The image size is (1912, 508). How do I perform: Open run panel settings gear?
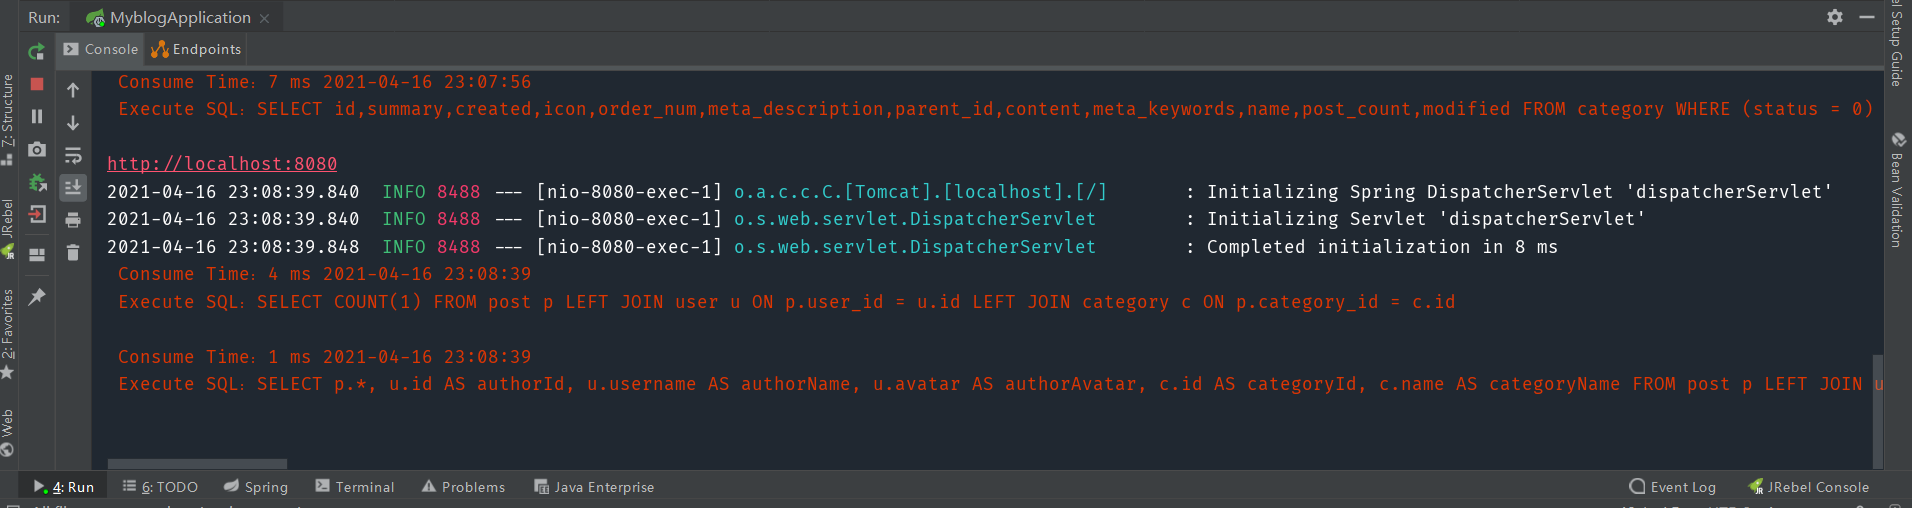(x=1835, y=17)
